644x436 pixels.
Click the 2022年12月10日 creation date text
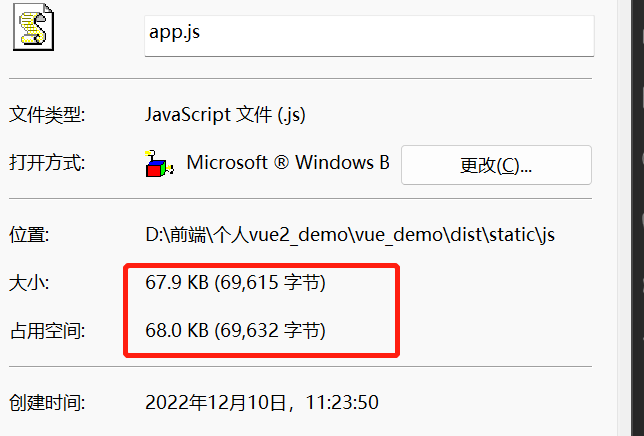tap(216, 403)
